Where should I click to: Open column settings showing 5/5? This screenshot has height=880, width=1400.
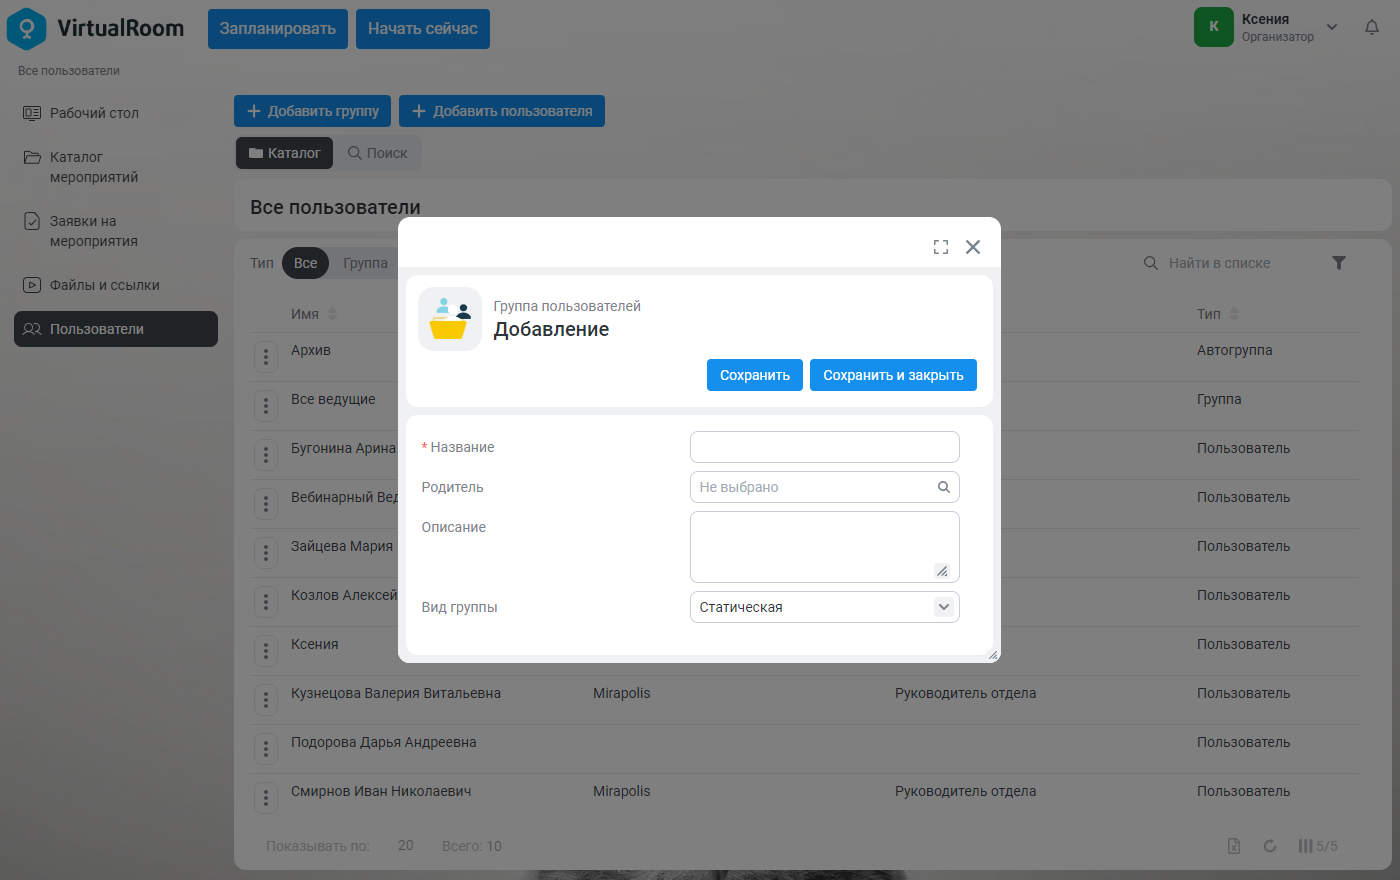[x=1318, y=846]
